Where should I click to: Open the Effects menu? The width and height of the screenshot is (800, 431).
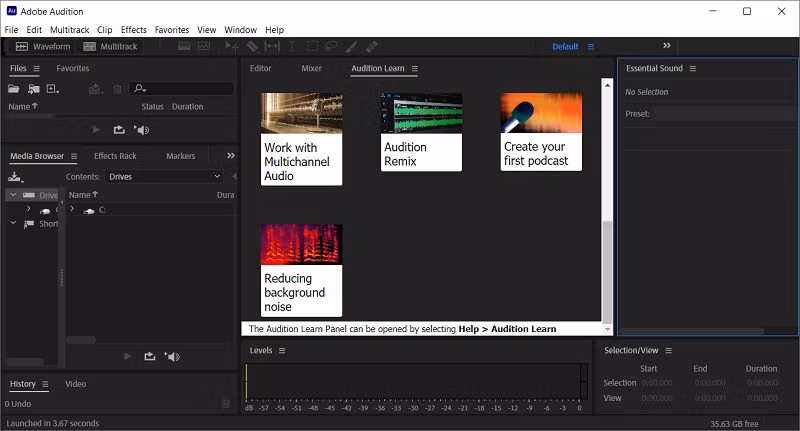pyautogui.click(x=134, y=30)
